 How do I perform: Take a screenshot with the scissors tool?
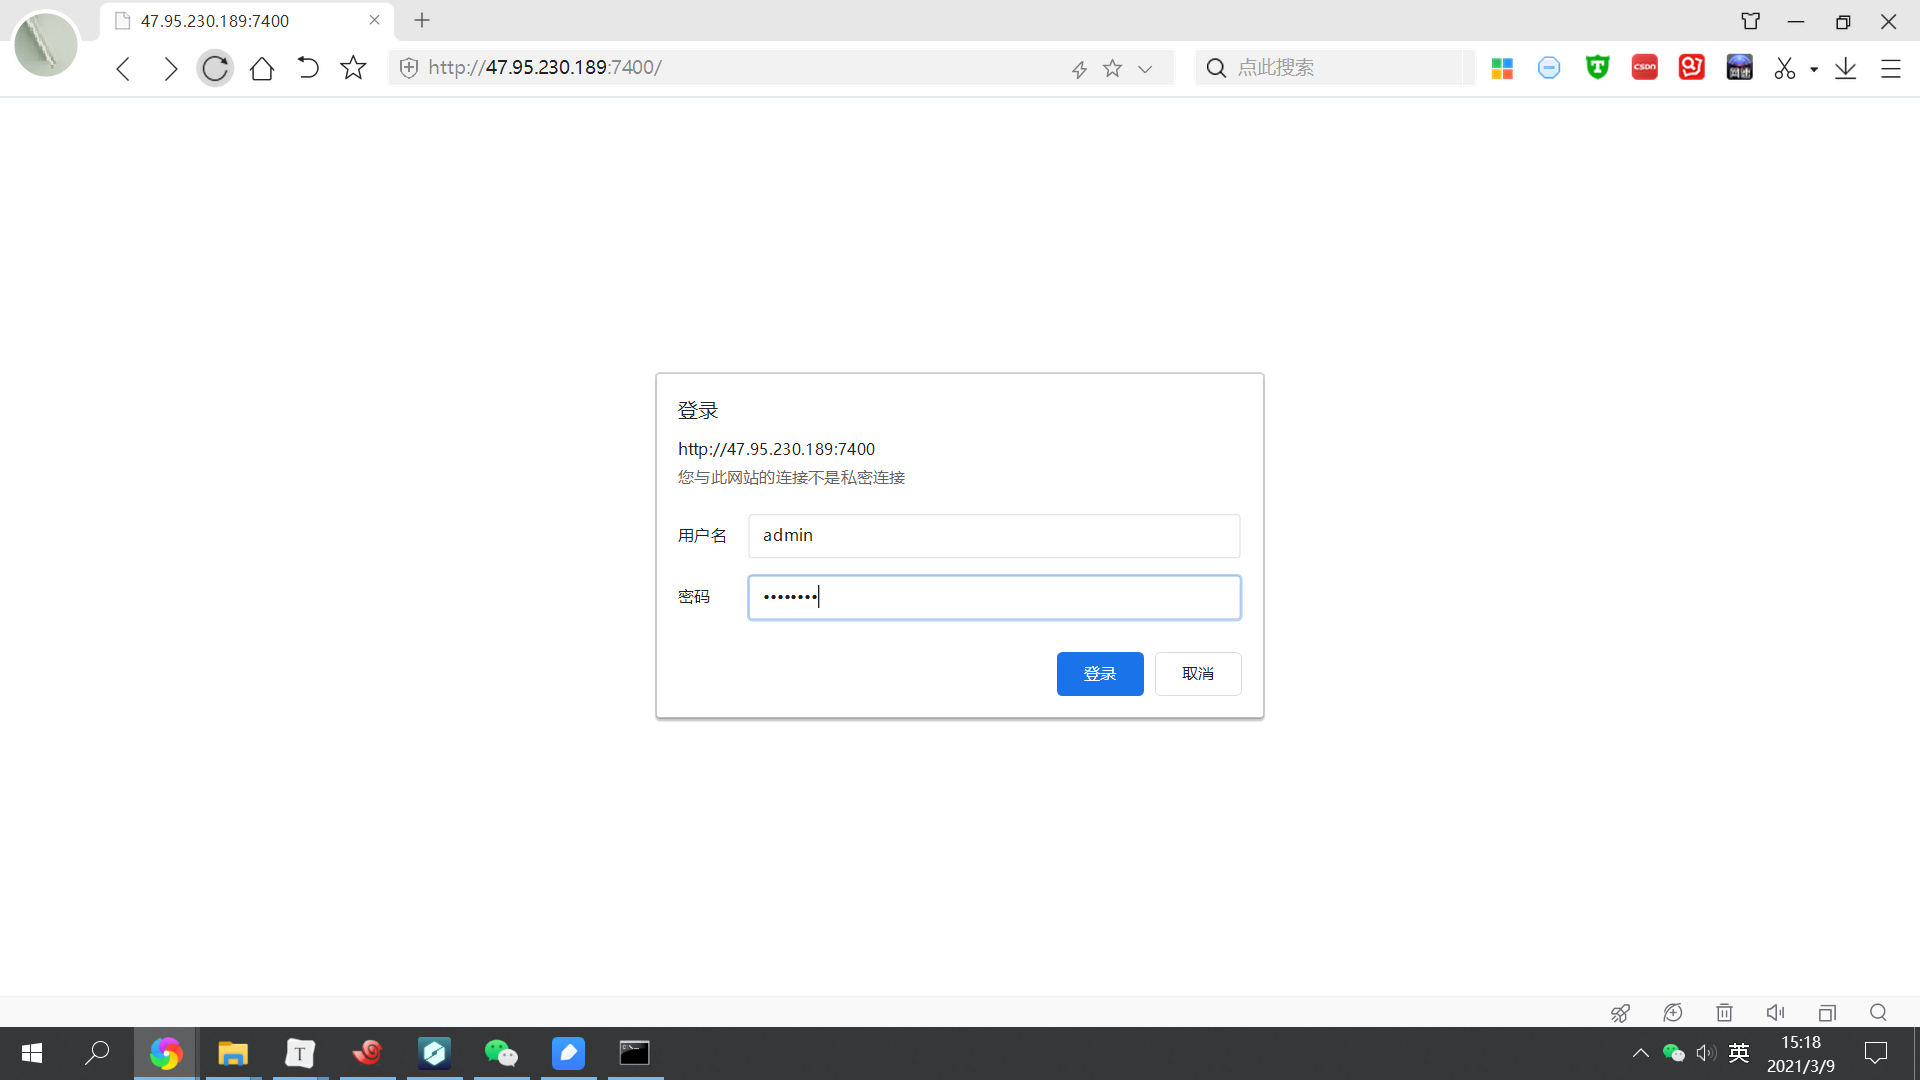click(1786, 67)
